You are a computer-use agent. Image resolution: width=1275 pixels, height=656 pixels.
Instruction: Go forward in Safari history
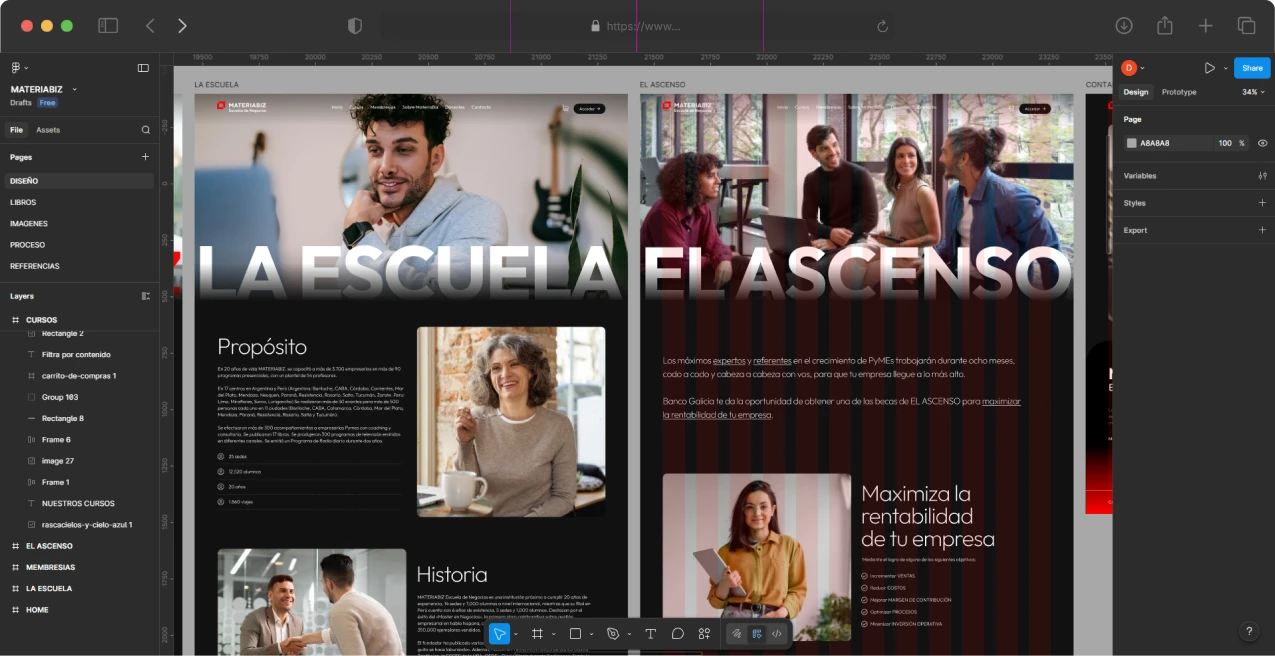182,26
